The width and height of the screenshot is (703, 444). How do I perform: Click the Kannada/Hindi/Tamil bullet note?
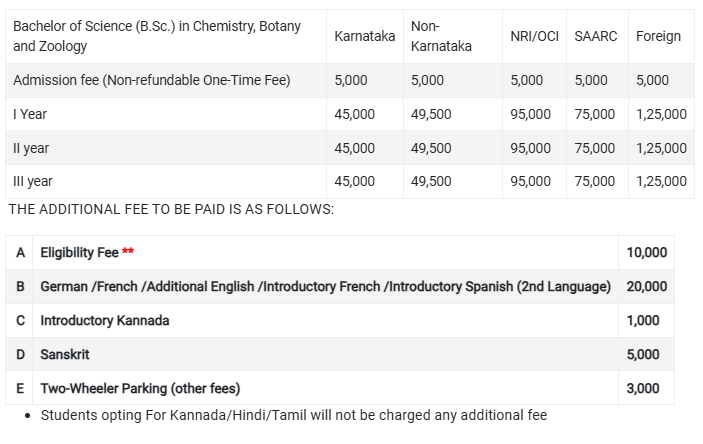(x=294, y=415)
